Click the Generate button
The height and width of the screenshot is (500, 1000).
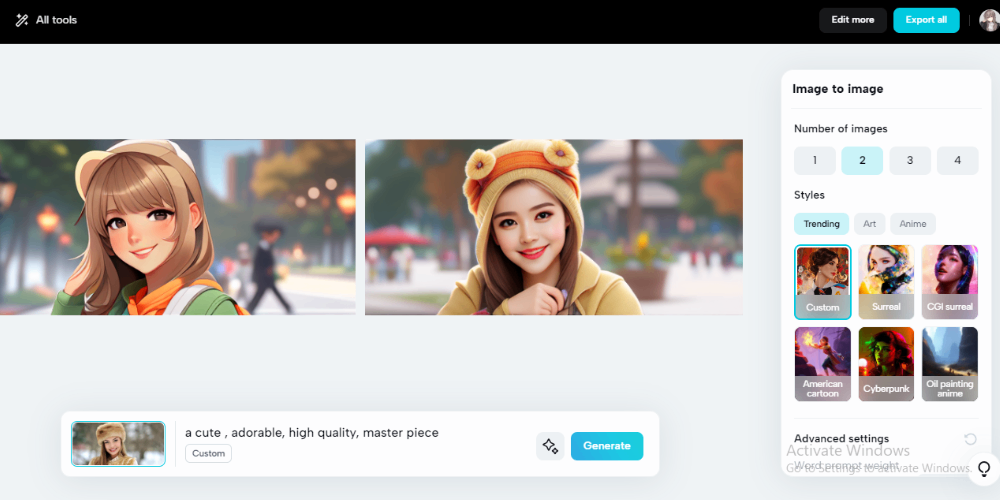point(607,446)
